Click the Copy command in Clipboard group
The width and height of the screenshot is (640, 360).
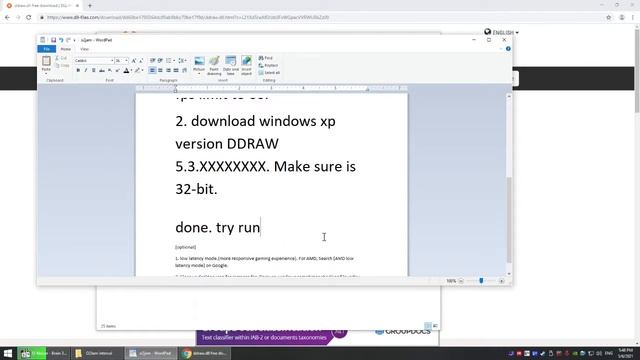tap(62, 65)
